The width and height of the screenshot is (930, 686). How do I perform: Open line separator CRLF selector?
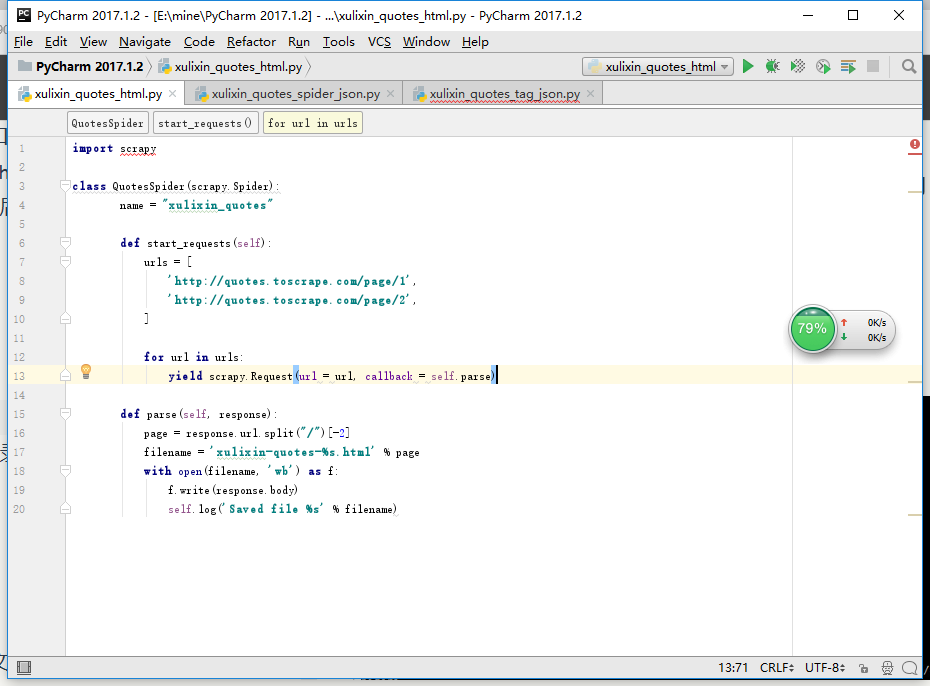[x=776, y=668]
